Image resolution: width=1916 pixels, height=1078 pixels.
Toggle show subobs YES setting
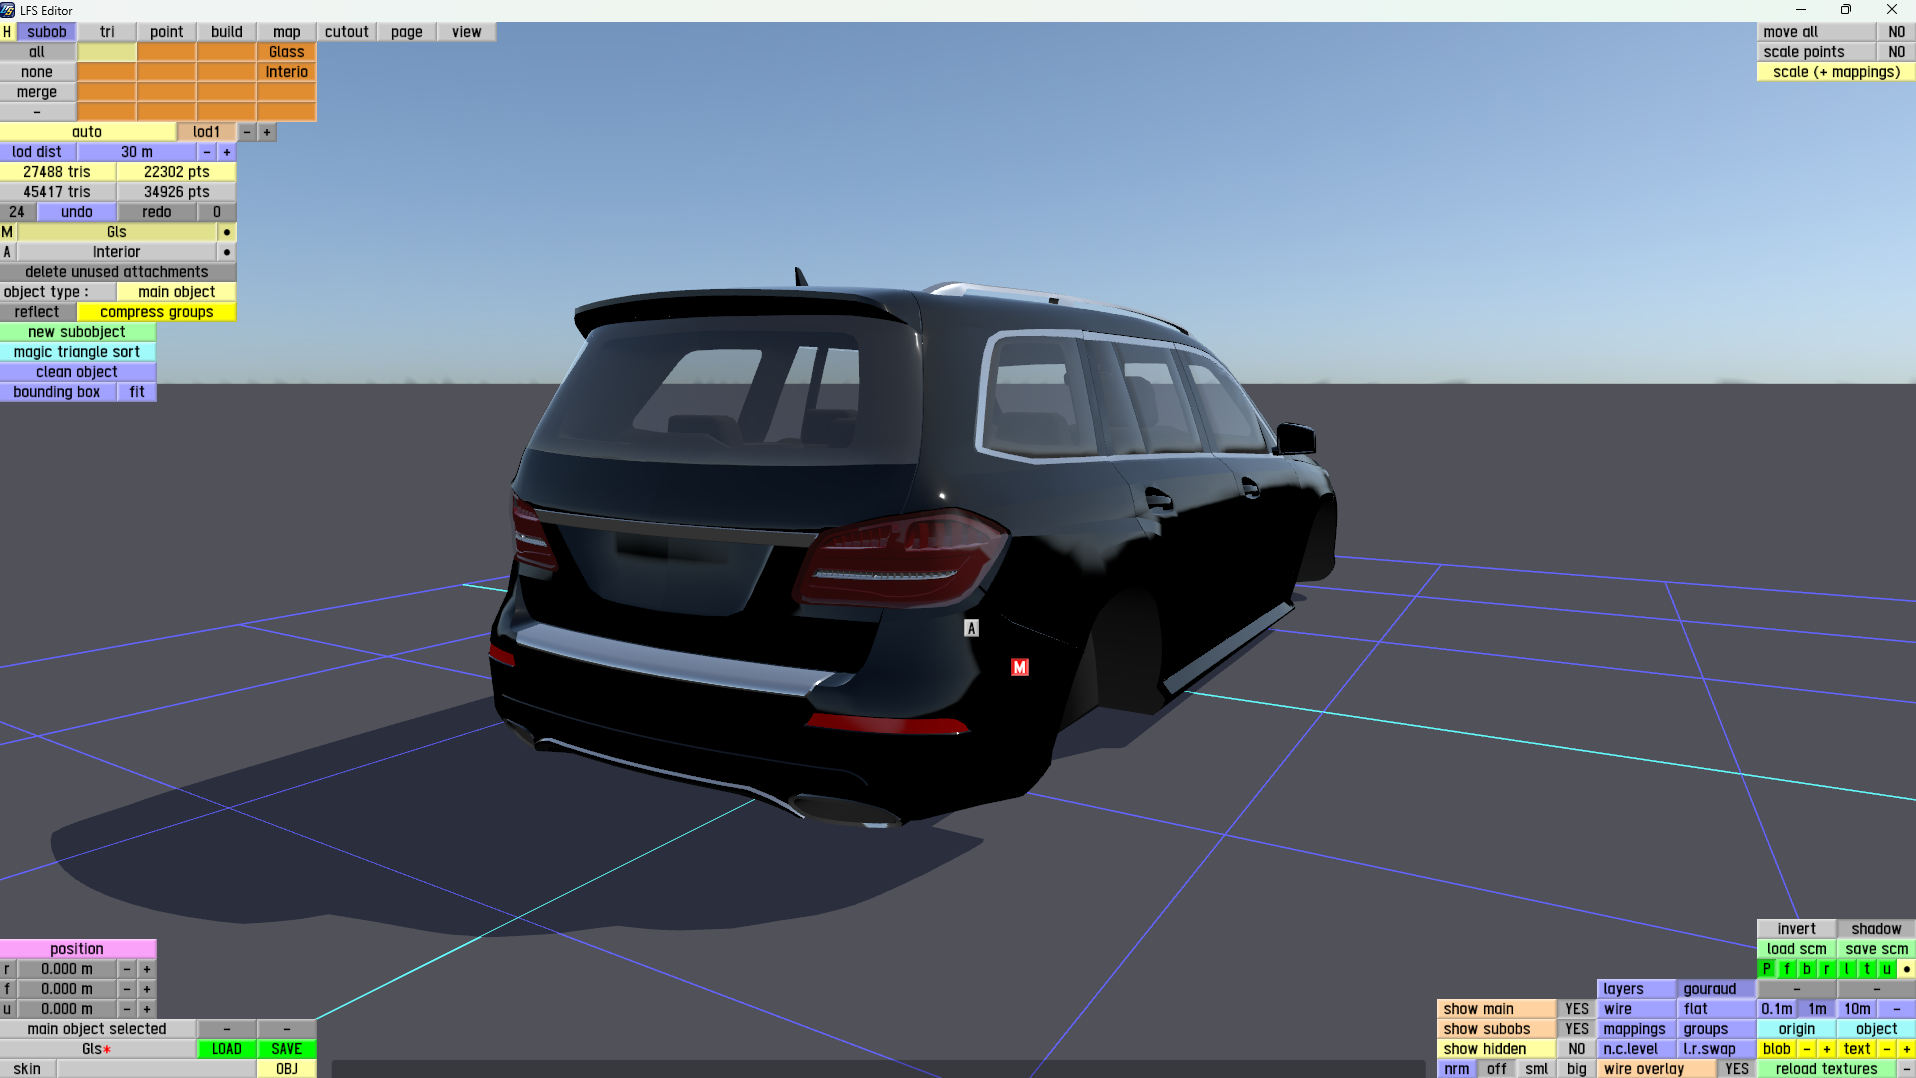pyautogui.click(x=1577, y=1029)
